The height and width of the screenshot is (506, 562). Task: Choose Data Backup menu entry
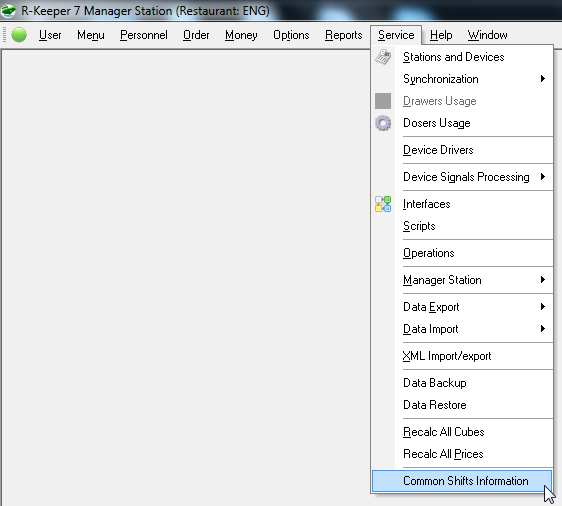[462, 383]
